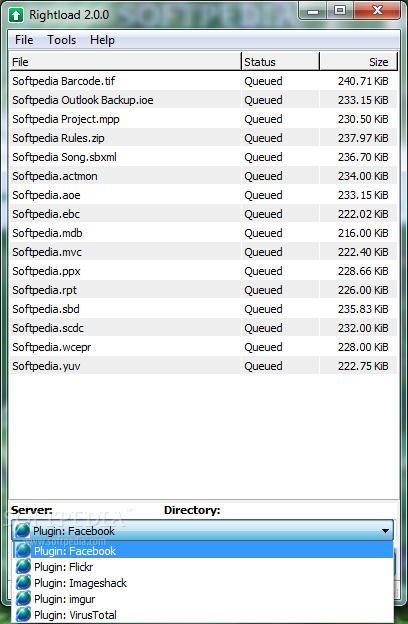The image size is (408, 624).
Task: Click the 228.66 KiB size value
Action: (363, 271)
